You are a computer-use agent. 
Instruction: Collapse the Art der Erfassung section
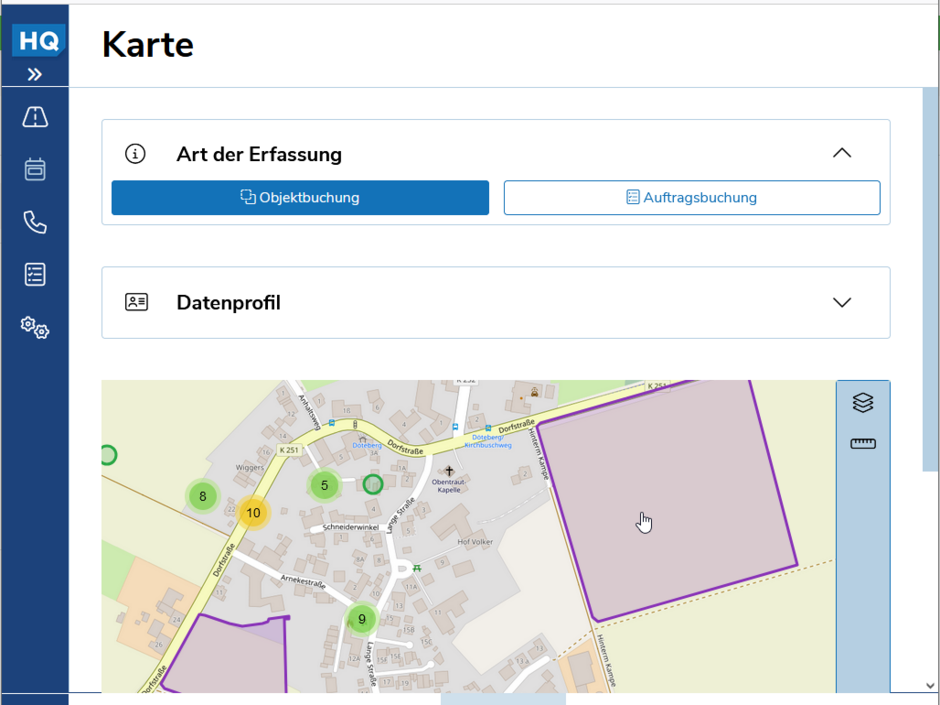(x=842, y=153)
